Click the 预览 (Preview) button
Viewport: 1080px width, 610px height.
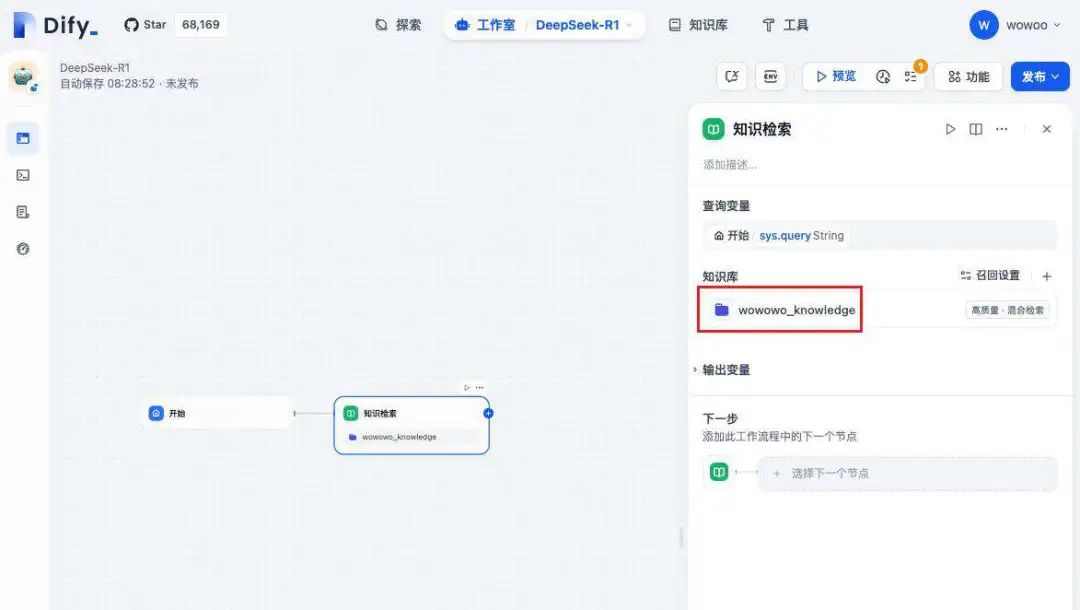pyautogui.click(x=835, y=76)
